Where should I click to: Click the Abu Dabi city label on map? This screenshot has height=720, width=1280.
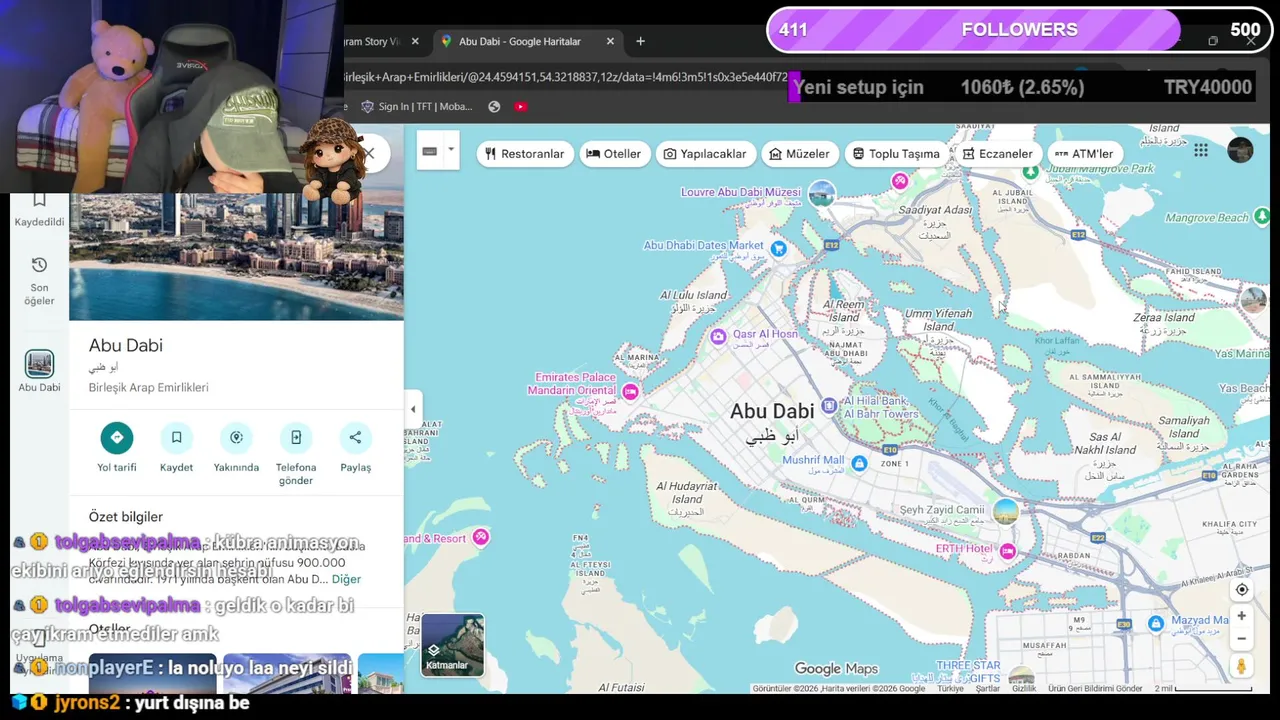(x=771, y=411)
